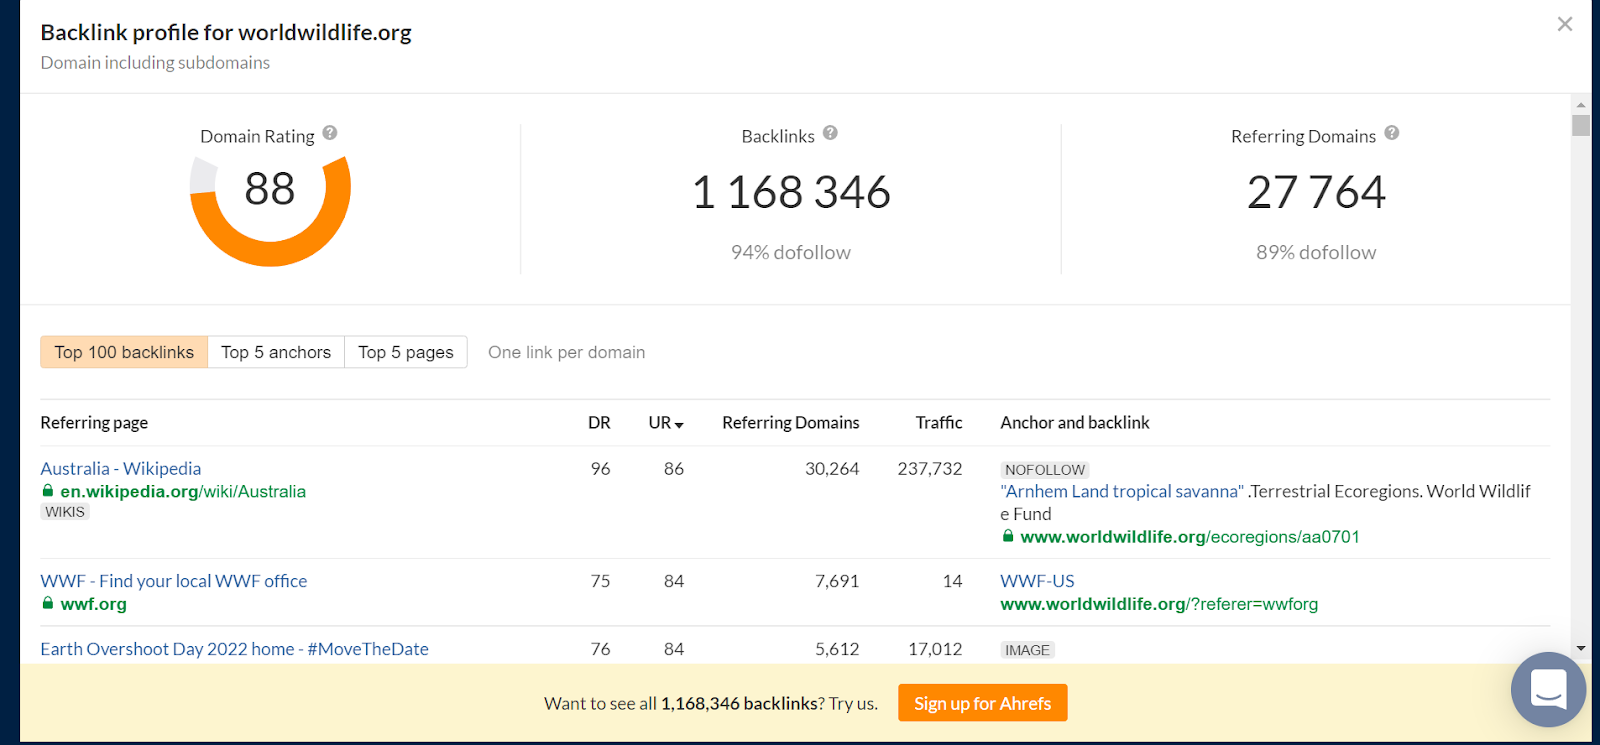Open Earth Overshoot Day 2022 home link

pos(234,649)
